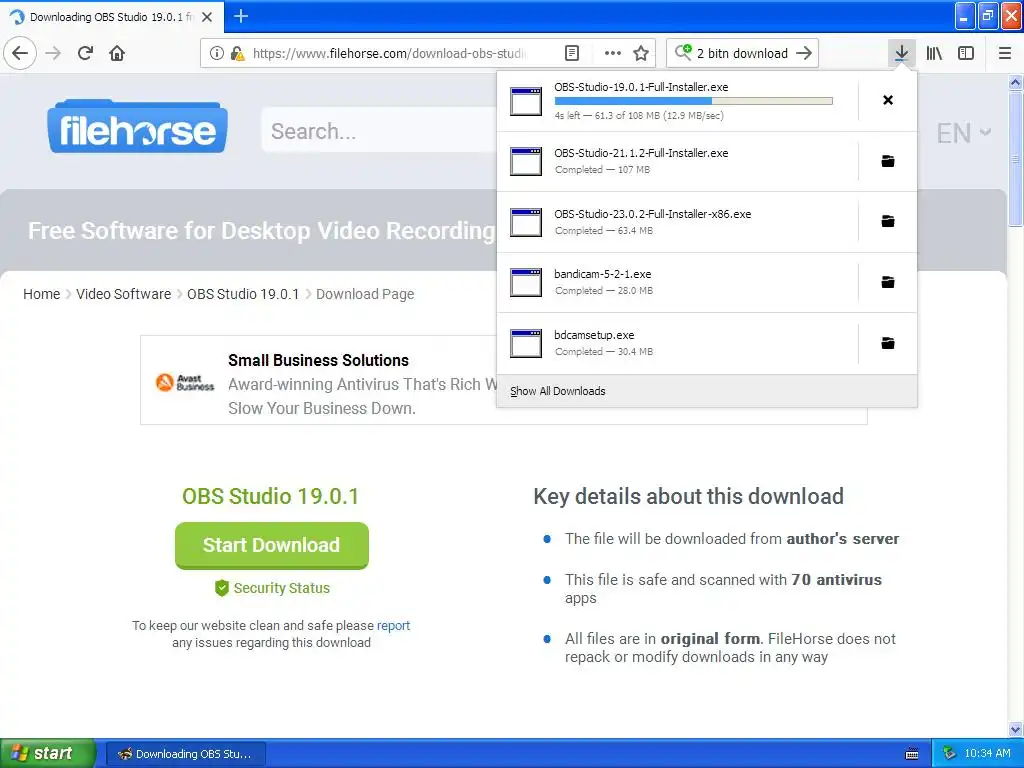Click the system tray clock
1024x768 pixels.
(x=987, y=753)
